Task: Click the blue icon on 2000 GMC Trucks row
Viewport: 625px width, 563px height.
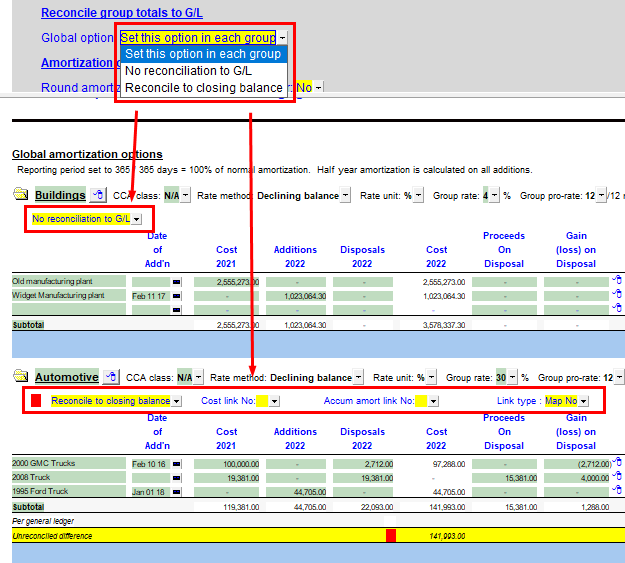Action: [617, 463]
